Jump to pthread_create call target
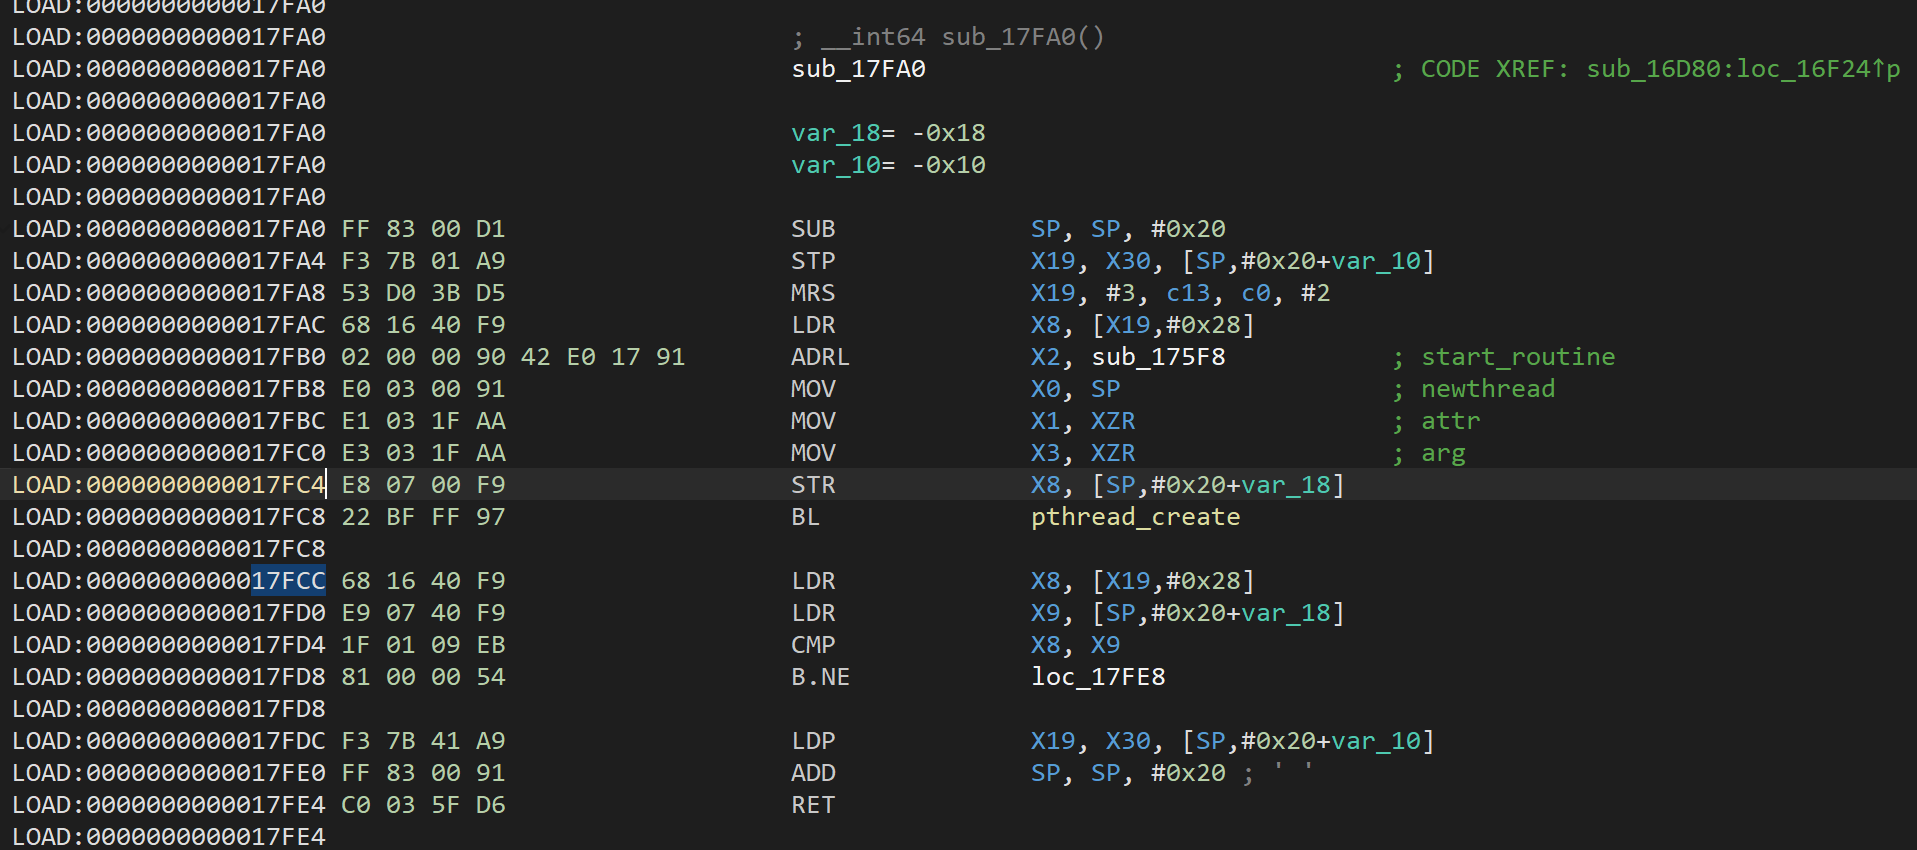 [1135, 517]
